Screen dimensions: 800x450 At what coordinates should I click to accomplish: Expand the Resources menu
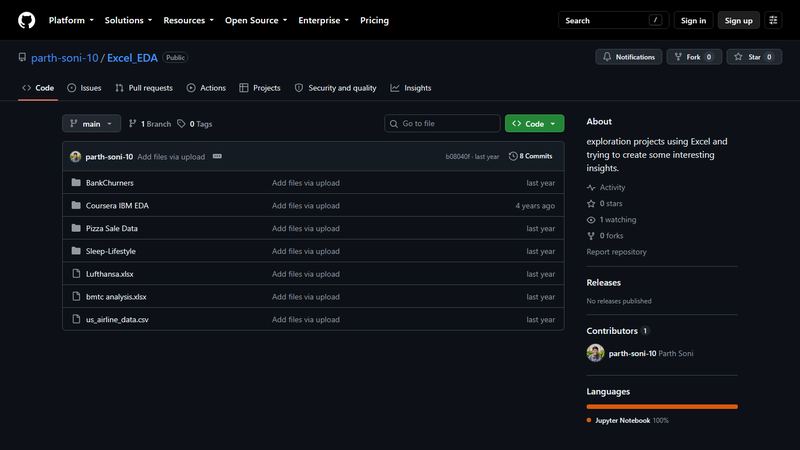coord(188,20)
